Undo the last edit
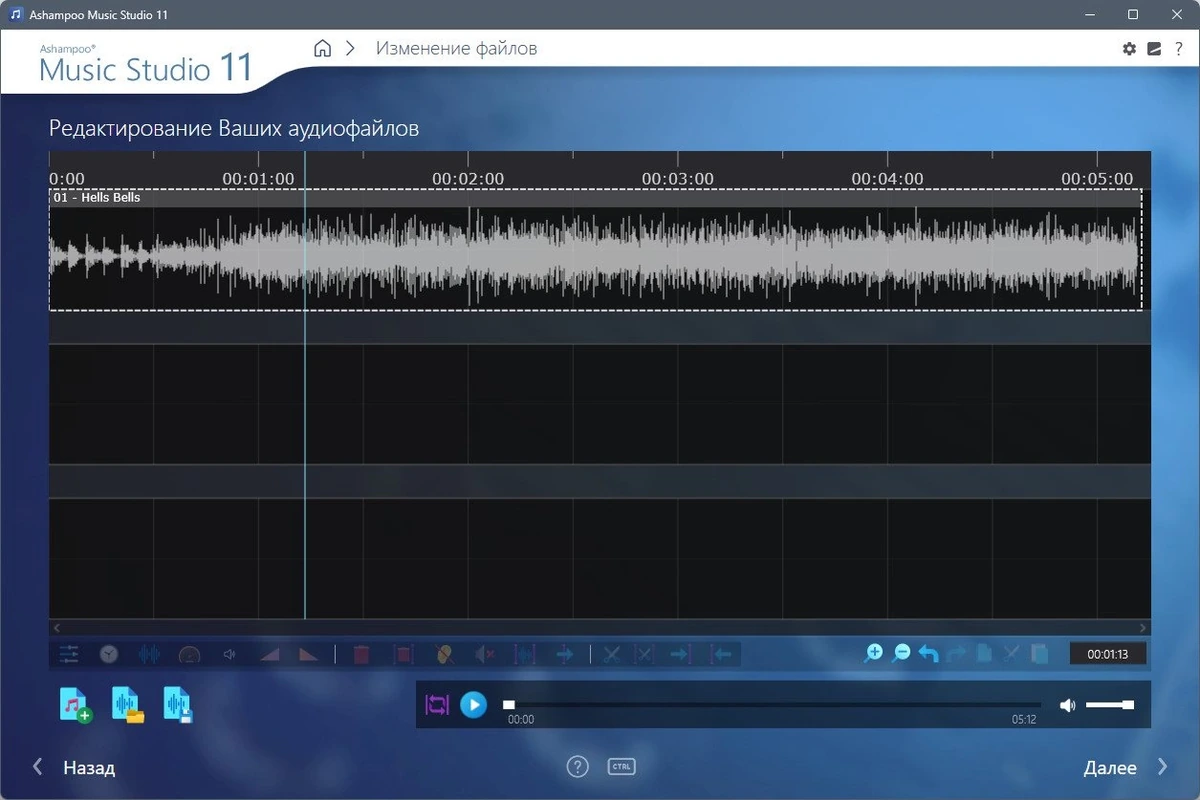The width and height of the screenshot is (1200, 800). coord(928,654)
